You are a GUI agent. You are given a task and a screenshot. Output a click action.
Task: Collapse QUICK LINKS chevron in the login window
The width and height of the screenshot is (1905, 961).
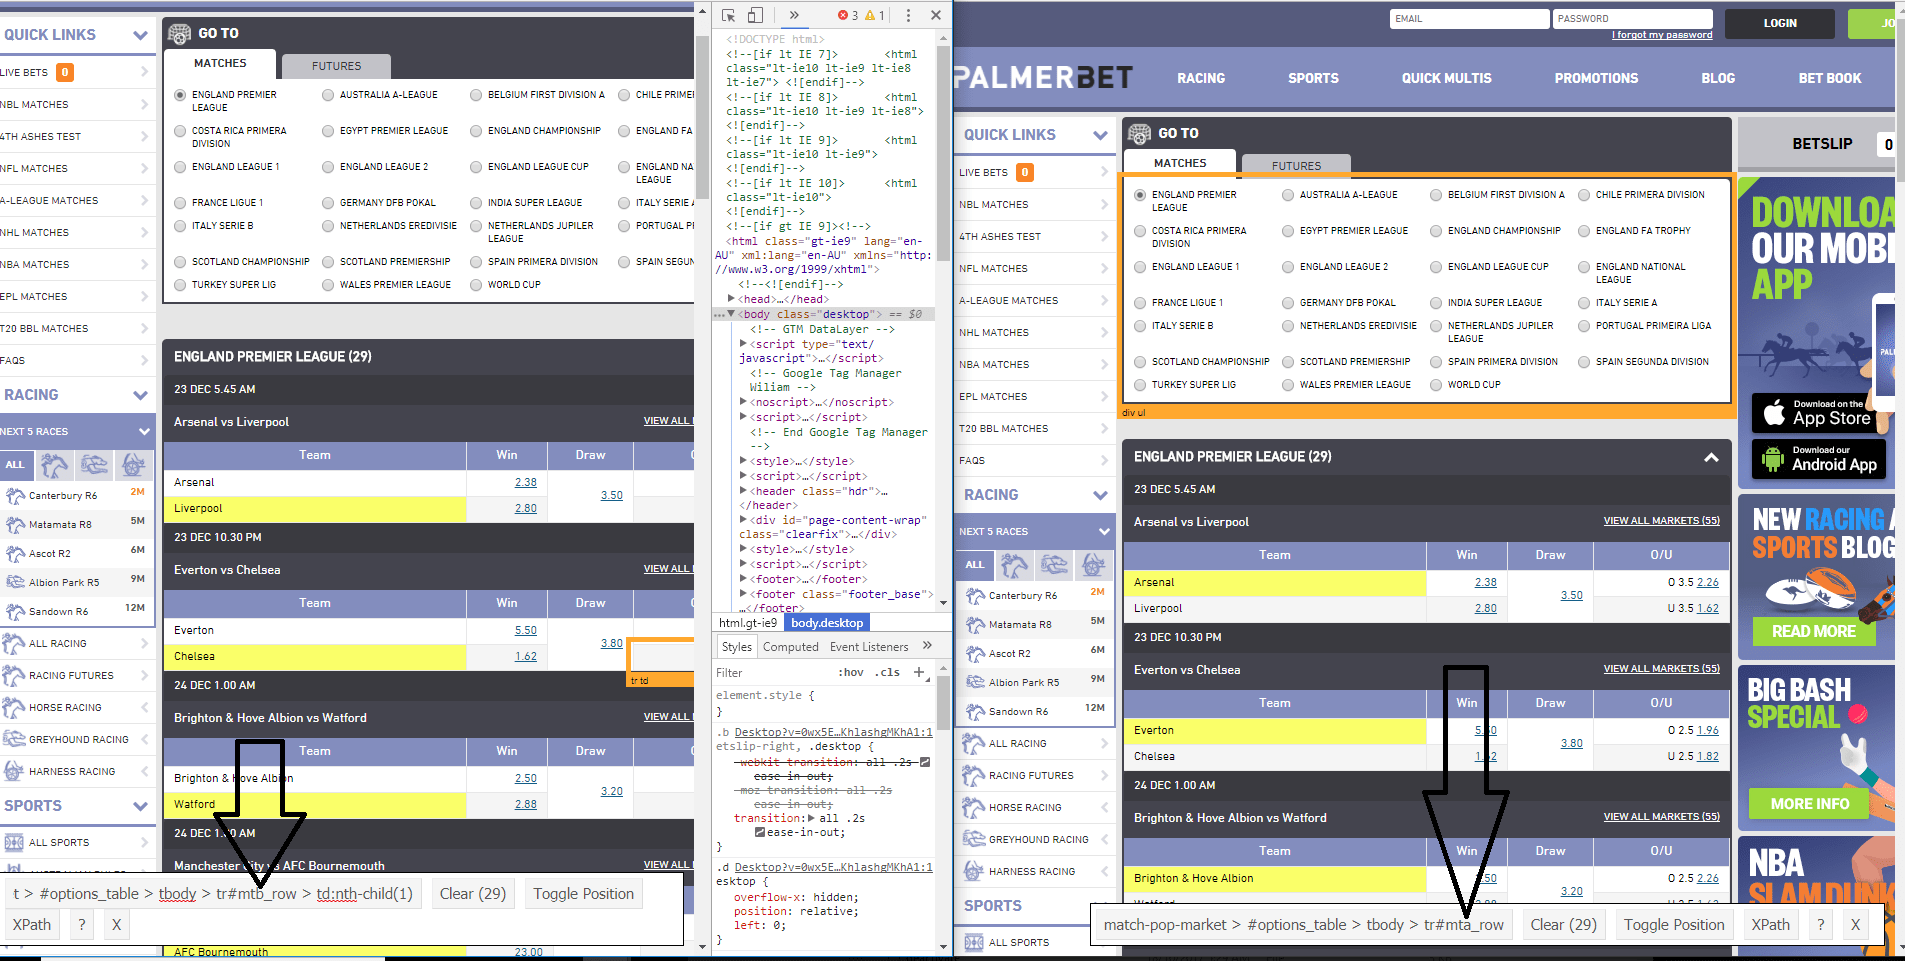point(1101,135)
